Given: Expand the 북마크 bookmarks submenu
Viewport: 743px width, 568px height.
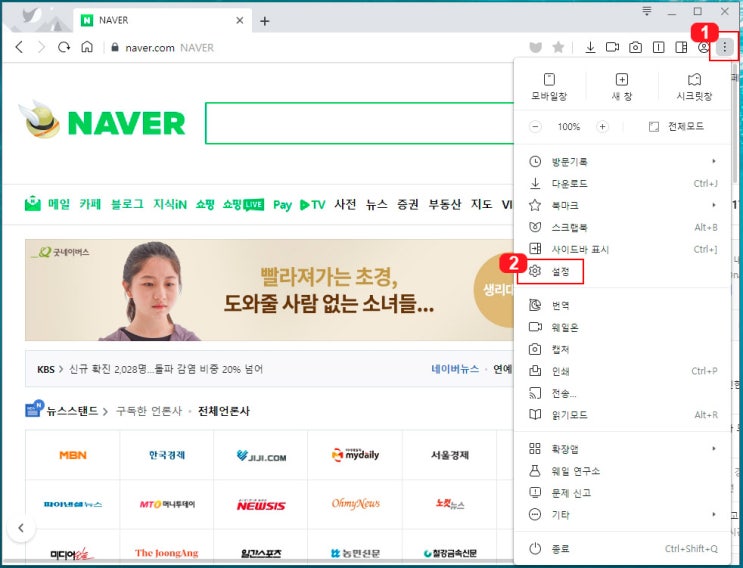Looking at the screenshot, I should (622, 205).
